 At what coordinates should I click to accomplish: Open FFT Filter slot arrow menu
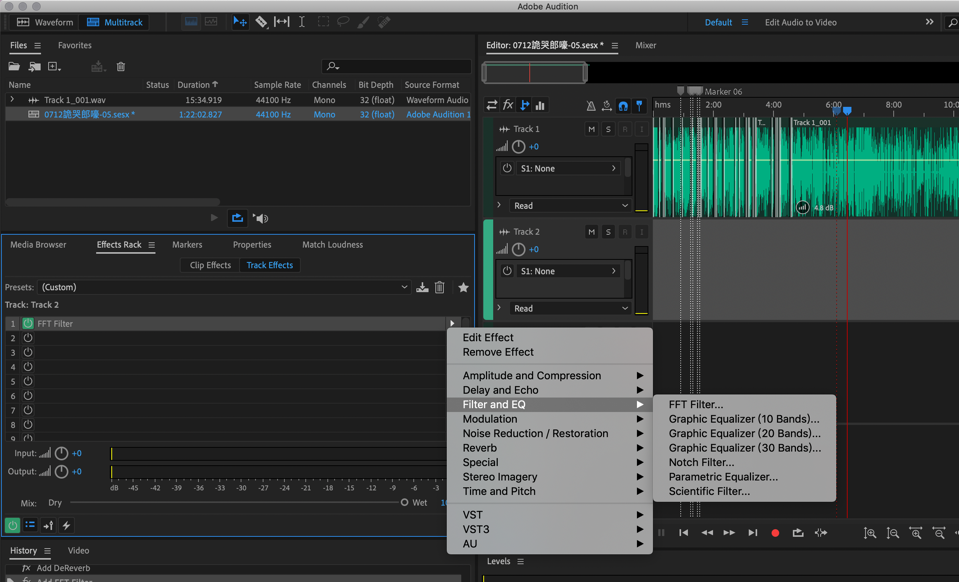pyautogui.click(x=452, y=323)
